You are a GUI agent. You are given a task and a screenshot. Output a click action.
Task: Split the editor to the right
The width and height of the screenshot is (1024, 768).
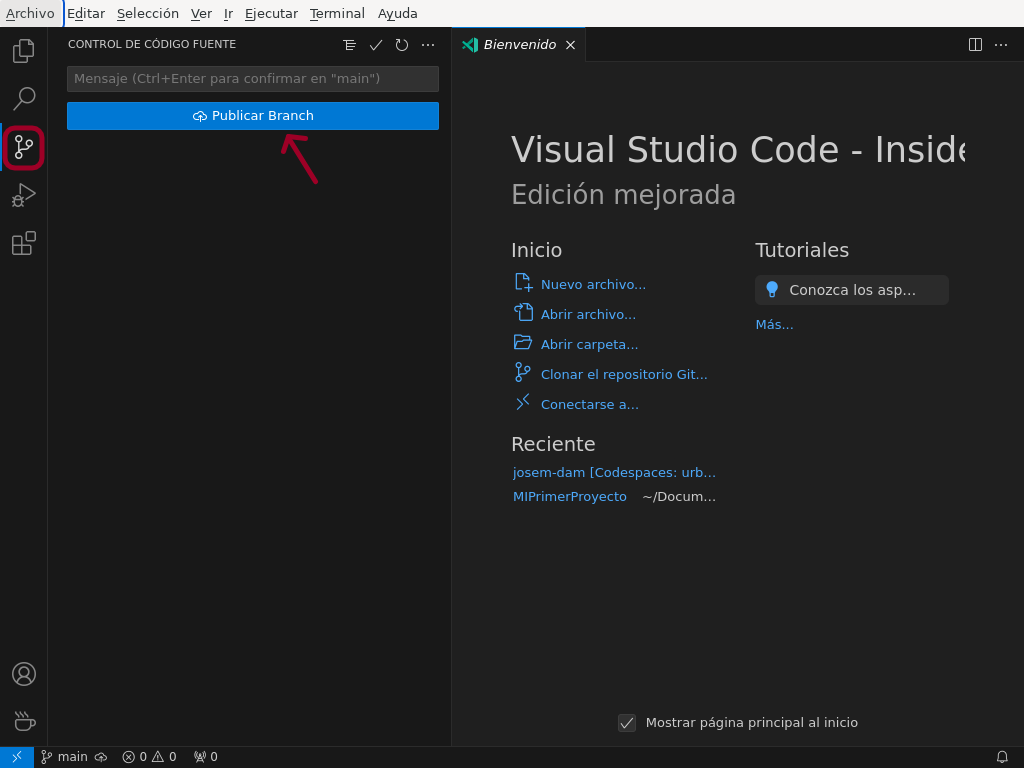[x=975, y=44]
